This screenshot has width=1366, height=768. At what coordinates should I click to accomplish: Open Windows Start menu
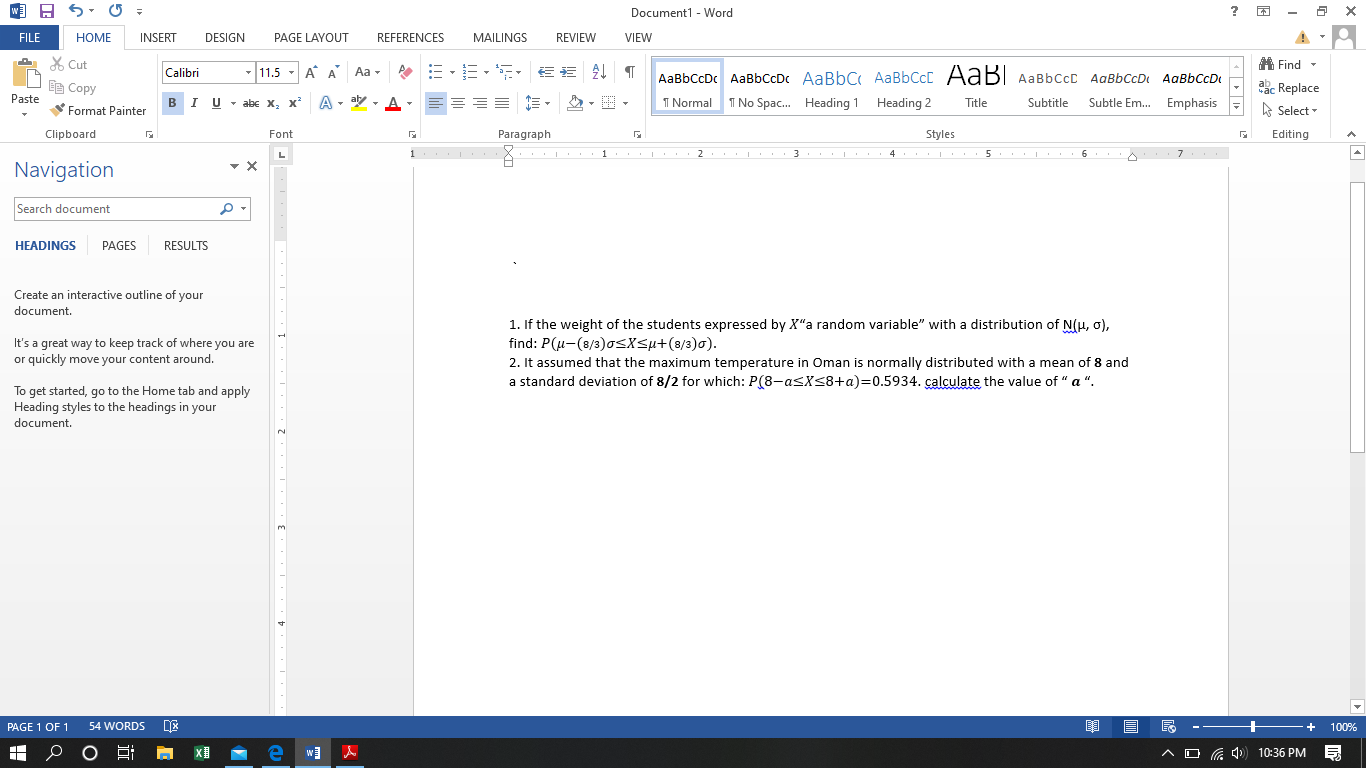[x=18, y=752]
